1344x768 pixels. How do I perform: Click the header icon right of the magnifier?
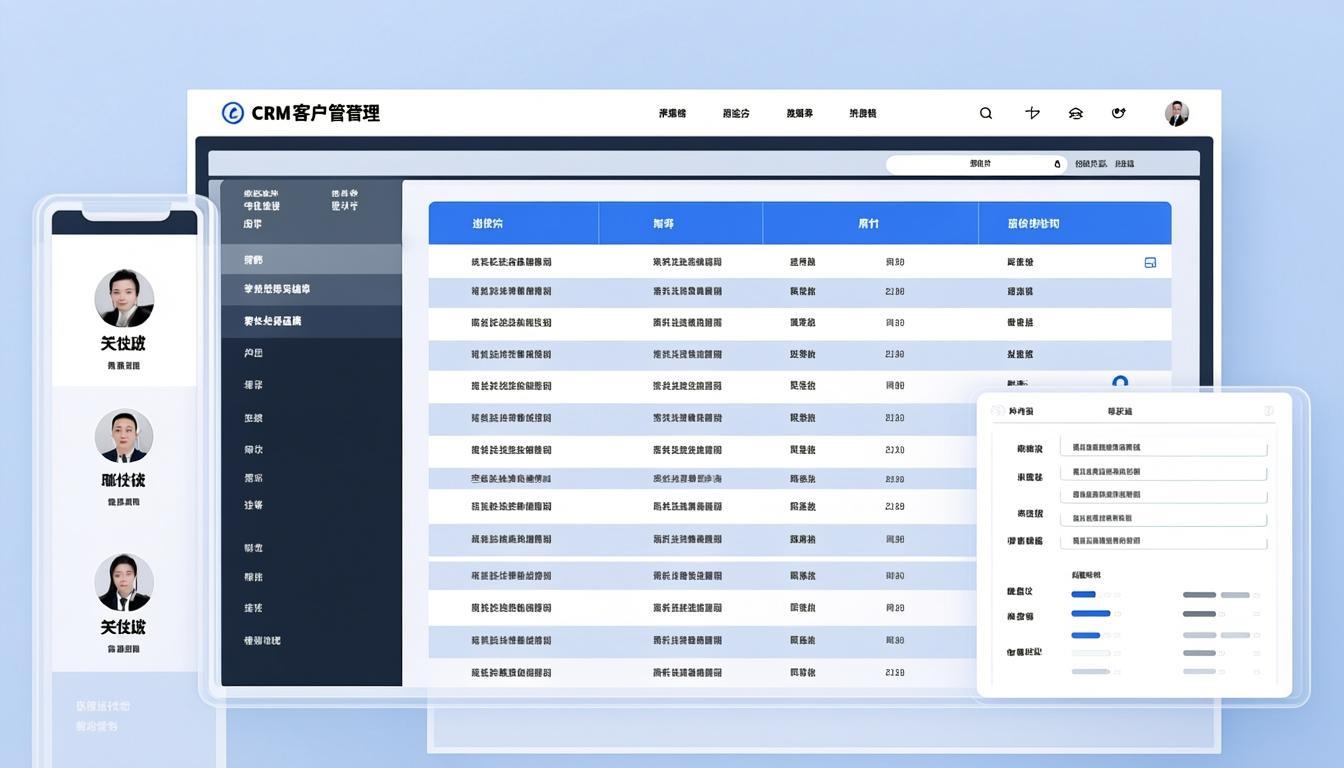1032,113
